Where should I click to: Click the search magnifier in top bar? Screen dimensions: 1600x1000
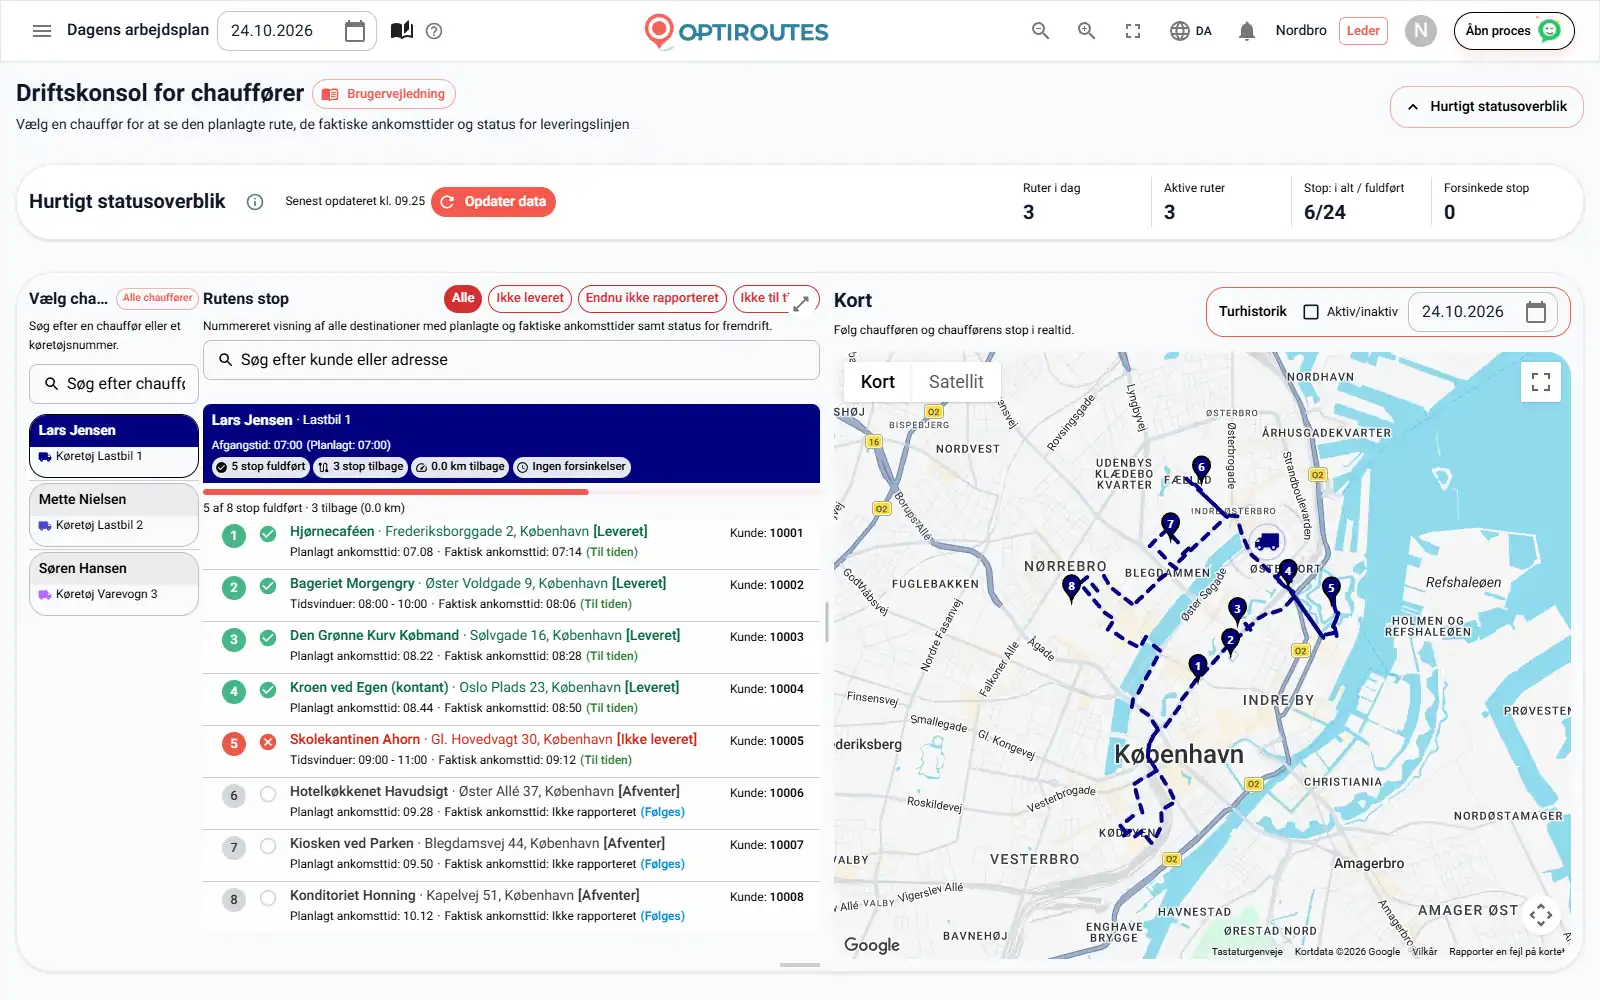click(x=1040, y=31)
